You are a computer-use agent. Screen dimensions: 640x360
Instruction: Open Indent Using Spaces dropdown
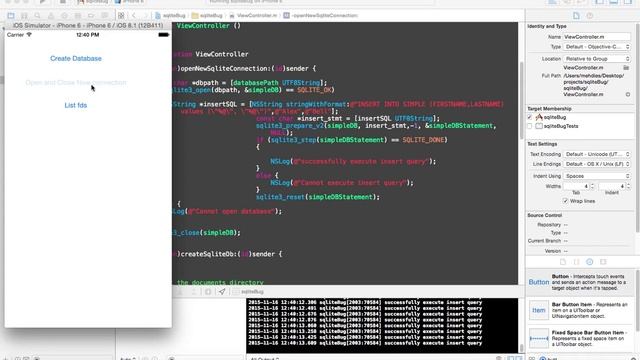597,176
